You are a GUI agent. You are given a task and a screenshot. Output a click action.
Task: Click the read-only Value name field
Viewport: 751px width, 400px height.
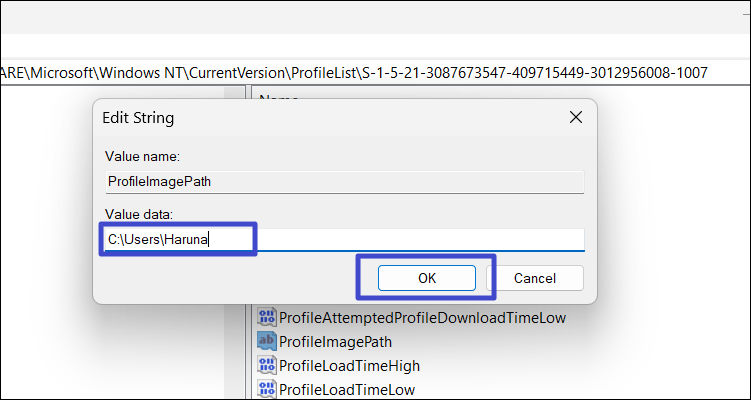[x=343, y=181]
